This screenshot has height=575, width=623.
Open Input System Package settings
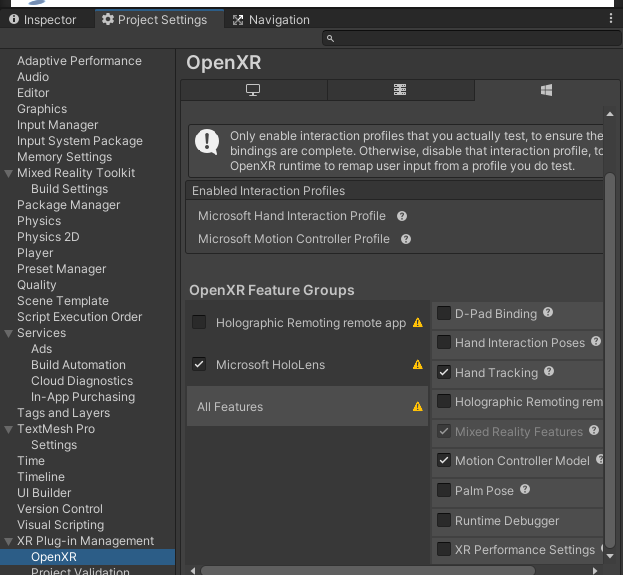click(80, 141)
